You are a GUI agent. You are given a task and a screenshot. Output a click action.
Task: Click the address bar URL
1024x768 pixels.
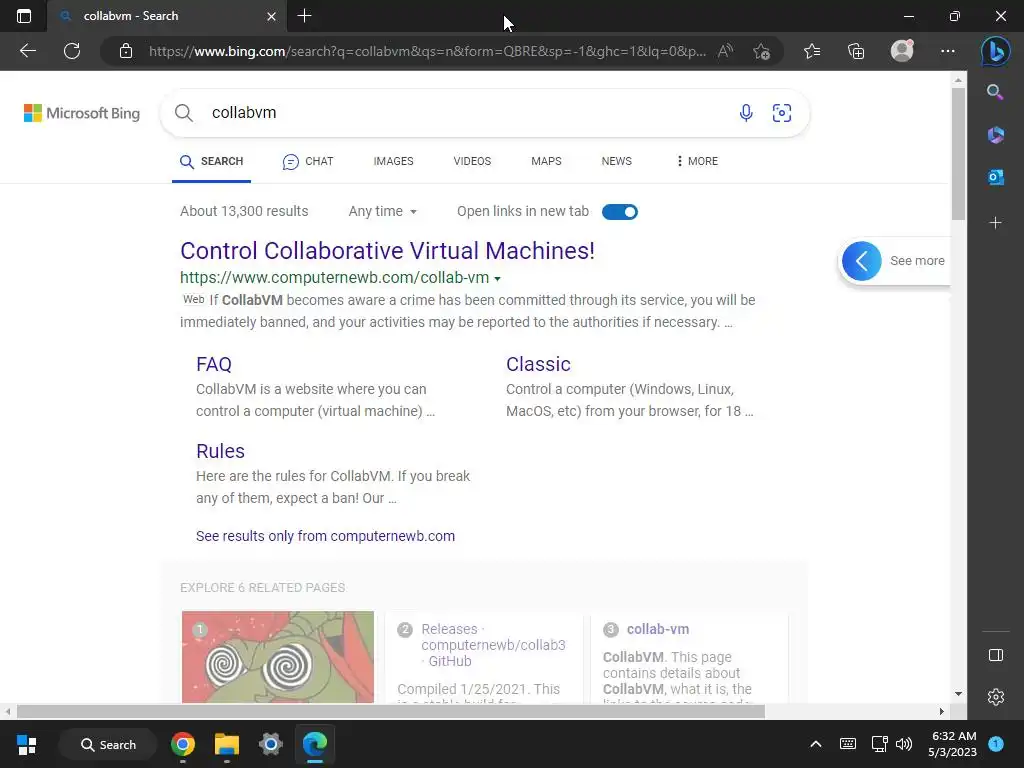427,51
